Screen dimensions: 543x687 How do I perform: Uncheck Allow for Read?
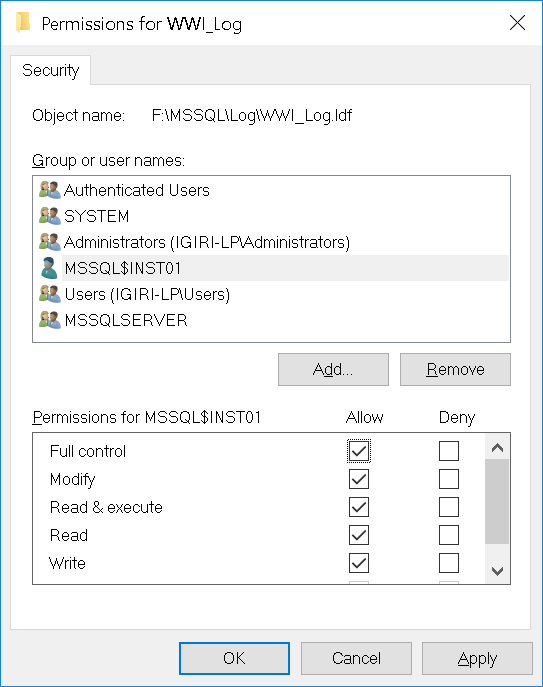point(359,535)
